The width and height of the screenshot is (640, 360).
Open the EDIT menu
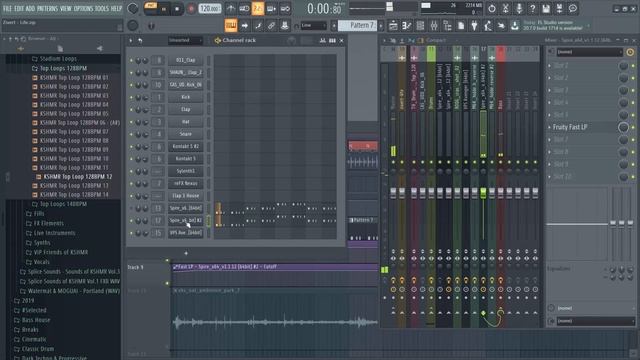pyautogui.click(x=19, y=9)
